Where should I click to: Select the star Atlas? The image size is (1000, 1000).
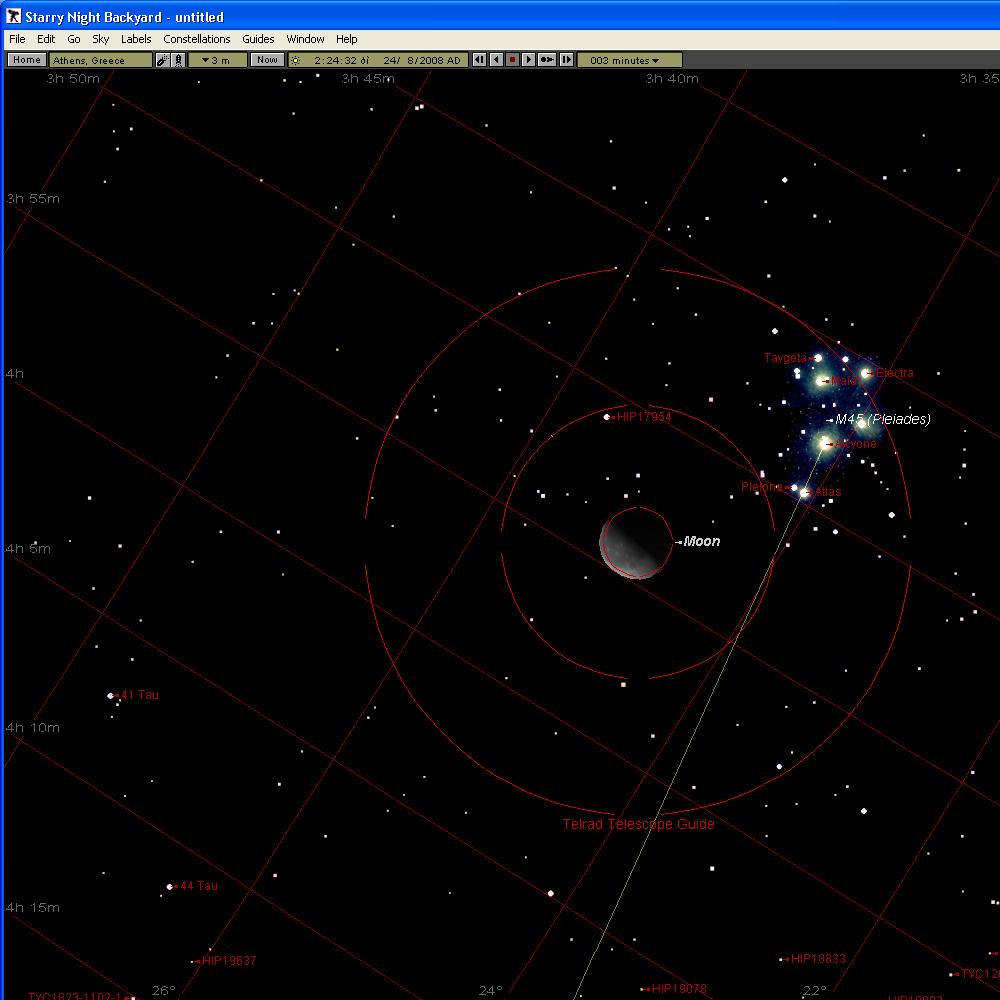[x=804, y=492]
